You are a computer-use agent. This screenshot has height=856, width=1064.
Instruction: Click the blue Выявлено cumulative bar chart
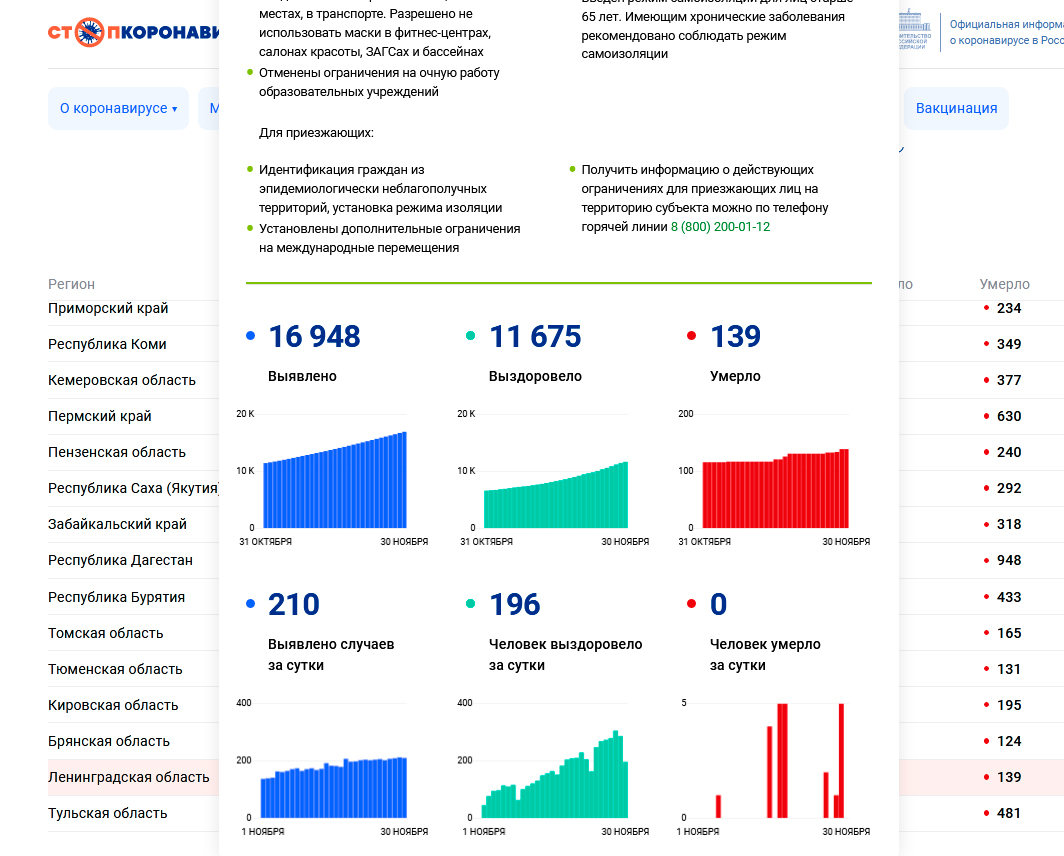click(x=334, y=480)
